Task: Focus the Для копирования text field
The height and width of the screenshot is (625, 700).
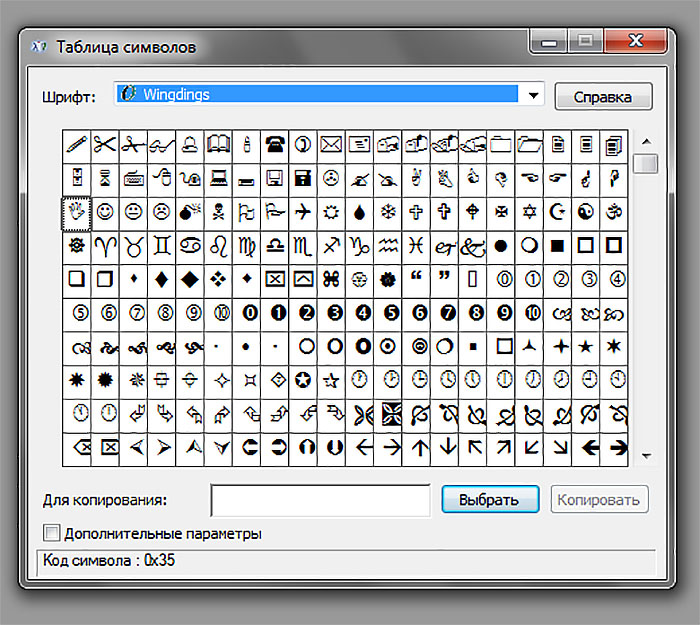Action: coord(320,500)
